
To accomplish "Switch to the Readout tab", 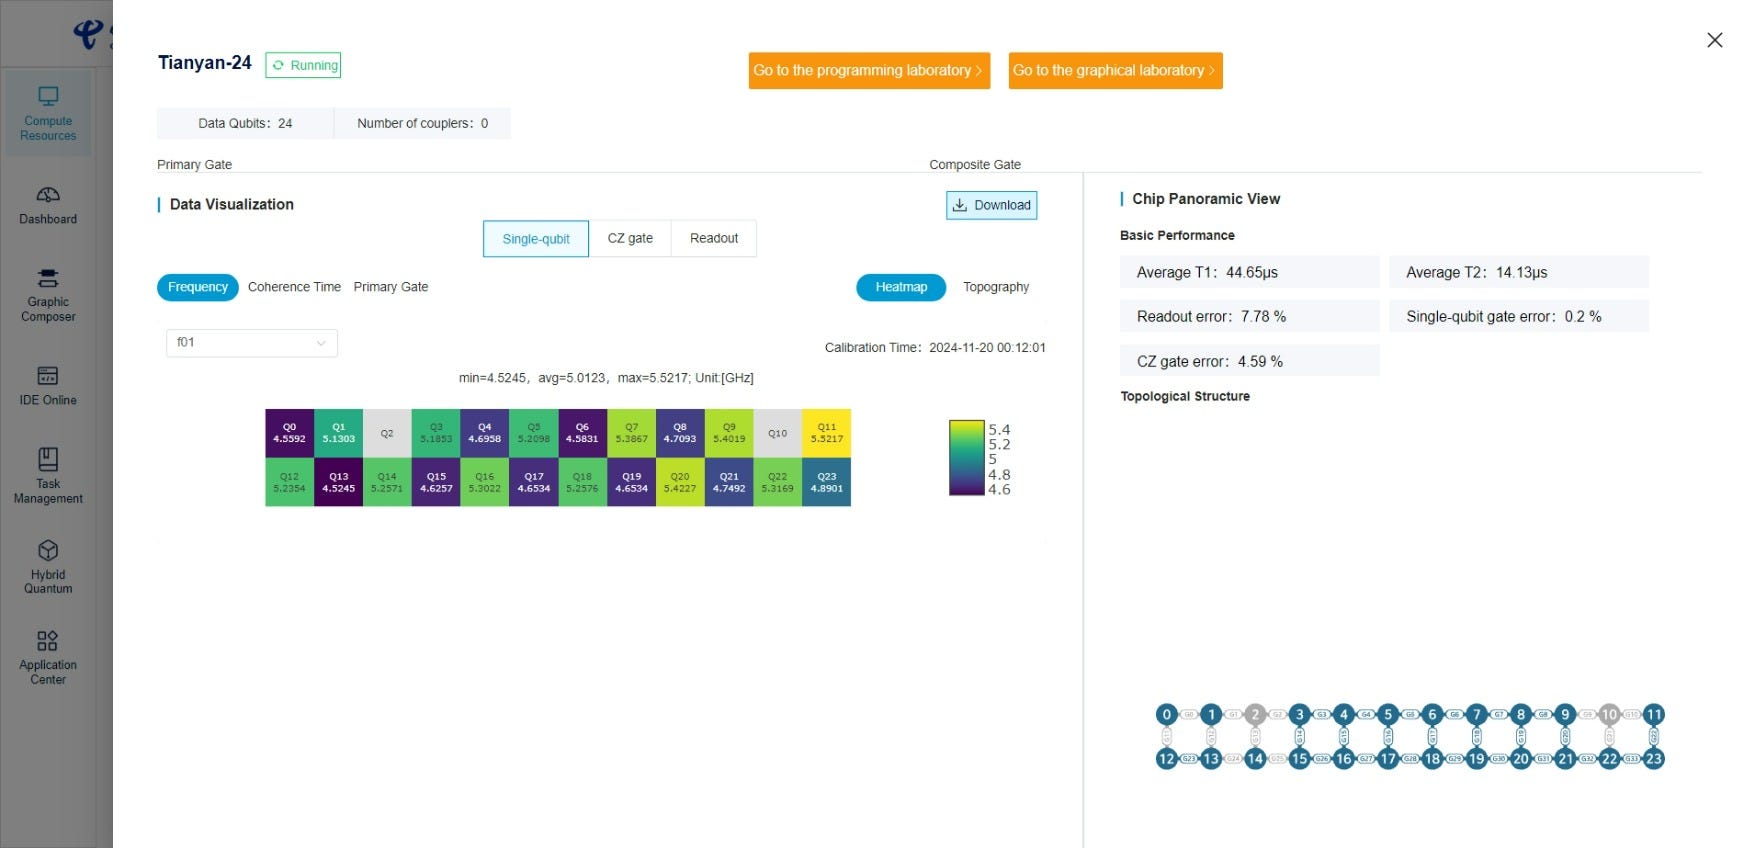I will click(x=714, y=239).
